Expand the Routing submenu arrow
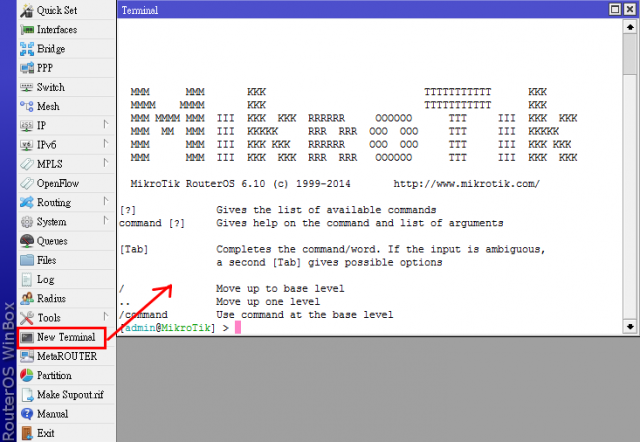The image size is (640, 442). coord(106,201)
